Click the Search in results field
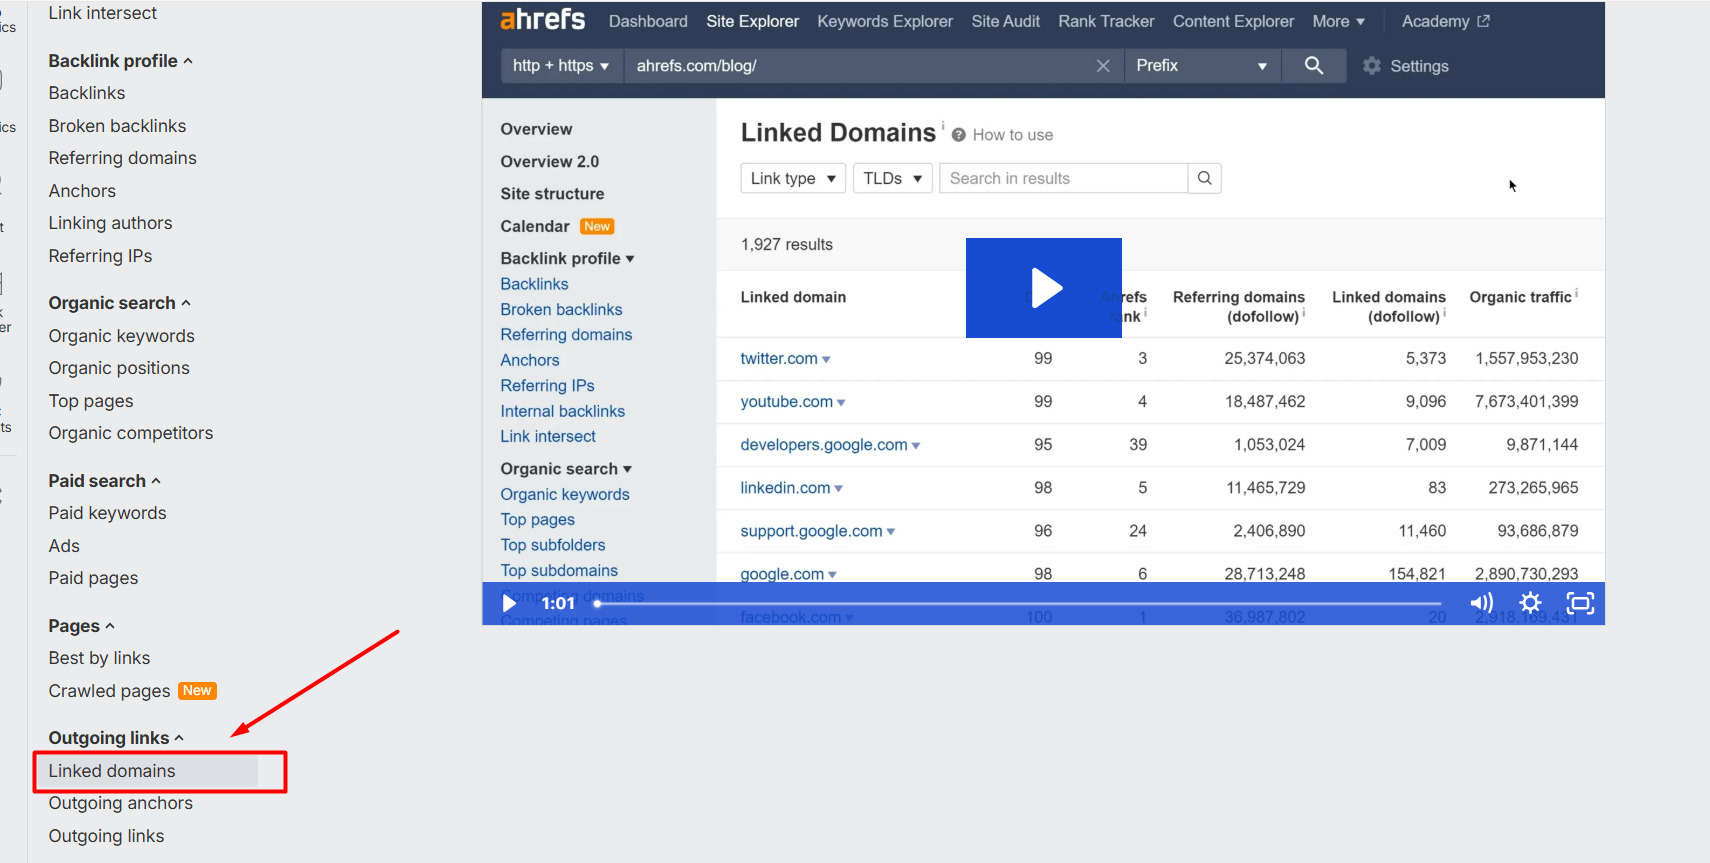This screenshot has width=1710, height=863. (1063, 178)
